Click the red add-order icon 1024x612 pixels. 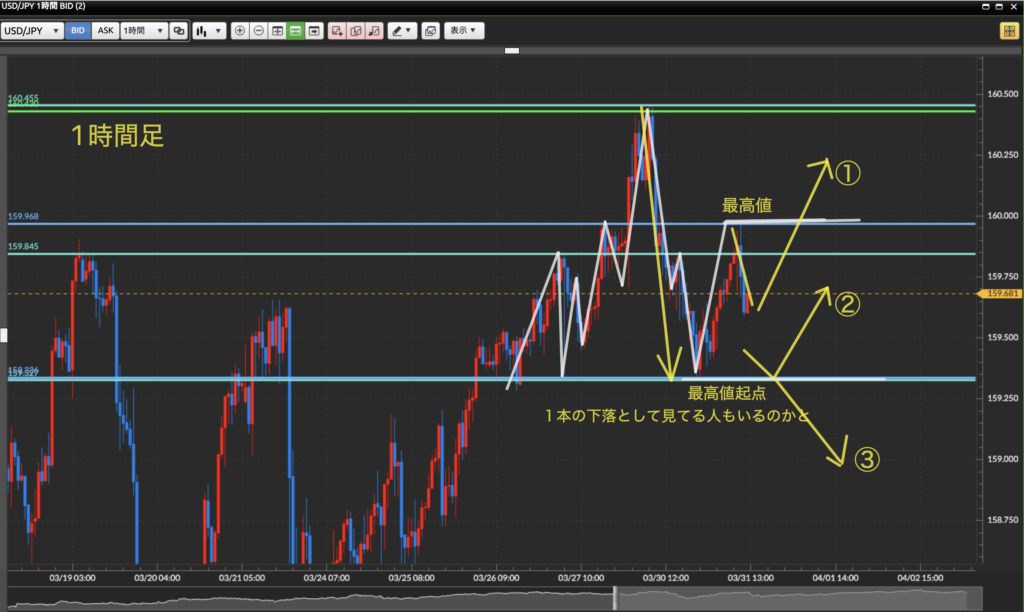coord(337,31)
